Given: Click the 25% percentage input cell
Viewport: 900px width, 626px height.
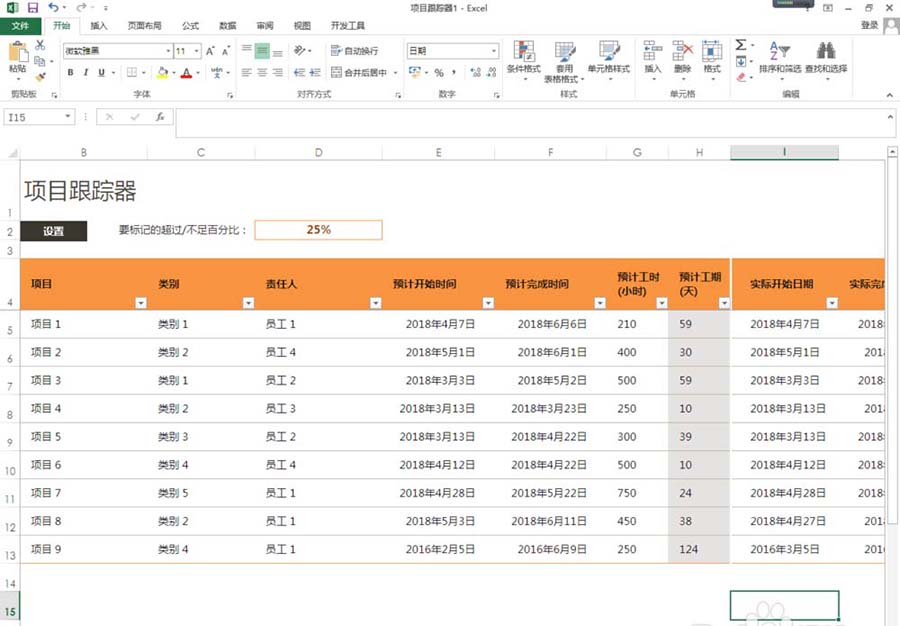Looking at the screenshot, I should [x=319, y=230].
